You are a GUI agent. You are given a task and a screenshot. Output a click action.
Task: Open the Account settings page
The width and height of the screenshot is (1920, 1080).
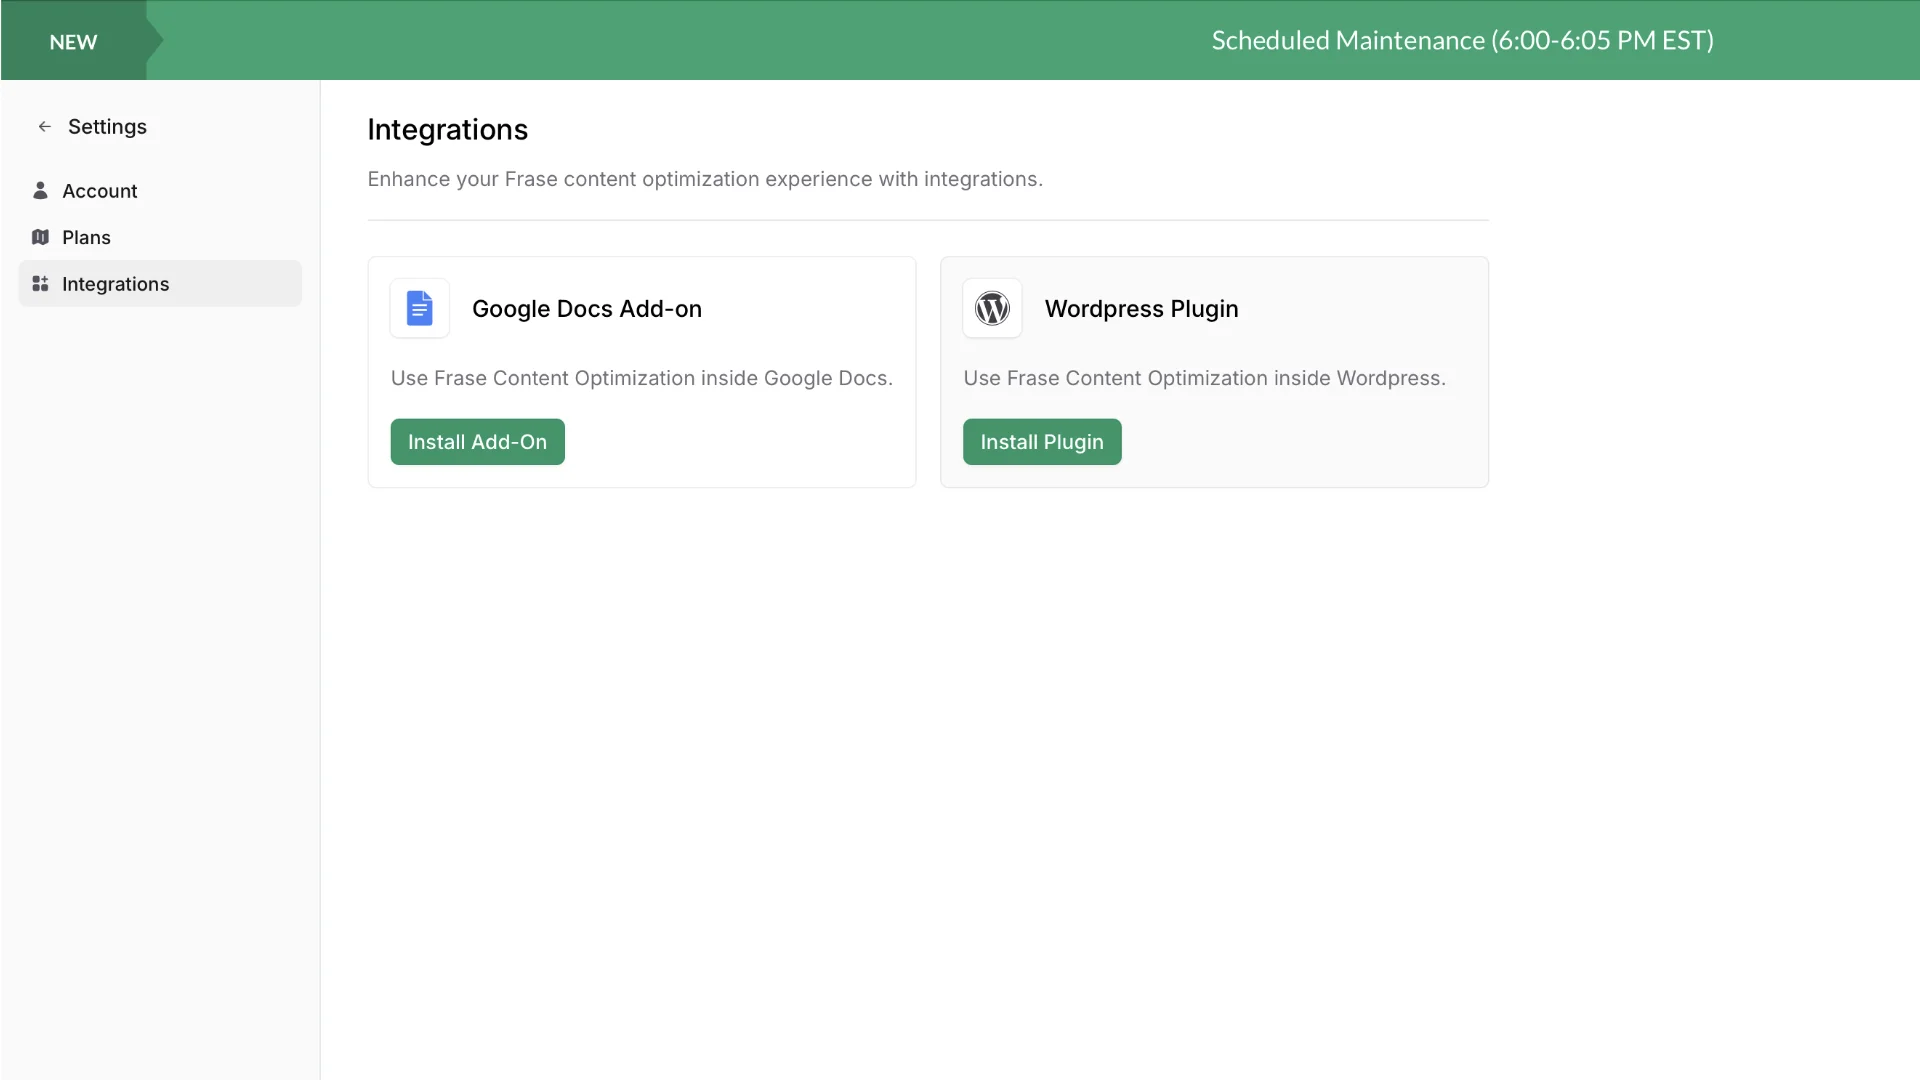[x=100, y=191]
